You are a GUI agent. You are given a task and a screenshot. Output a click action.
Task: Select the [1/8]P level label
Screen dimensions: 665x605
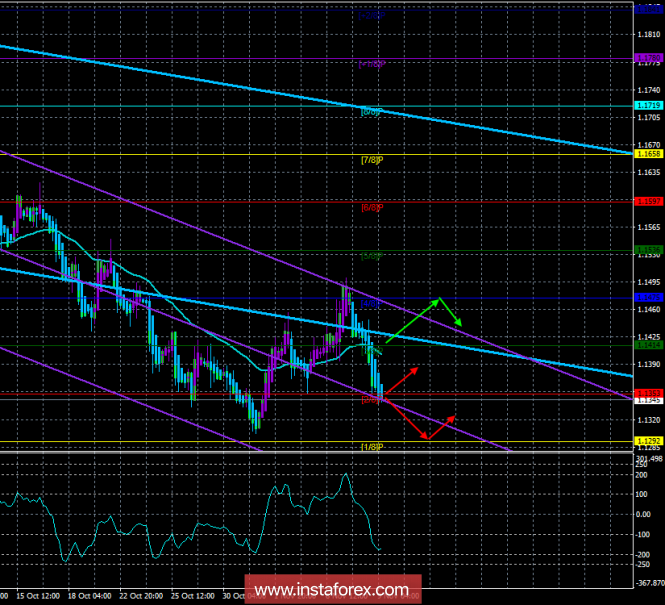pyautogui.click(x=373, y=446)
